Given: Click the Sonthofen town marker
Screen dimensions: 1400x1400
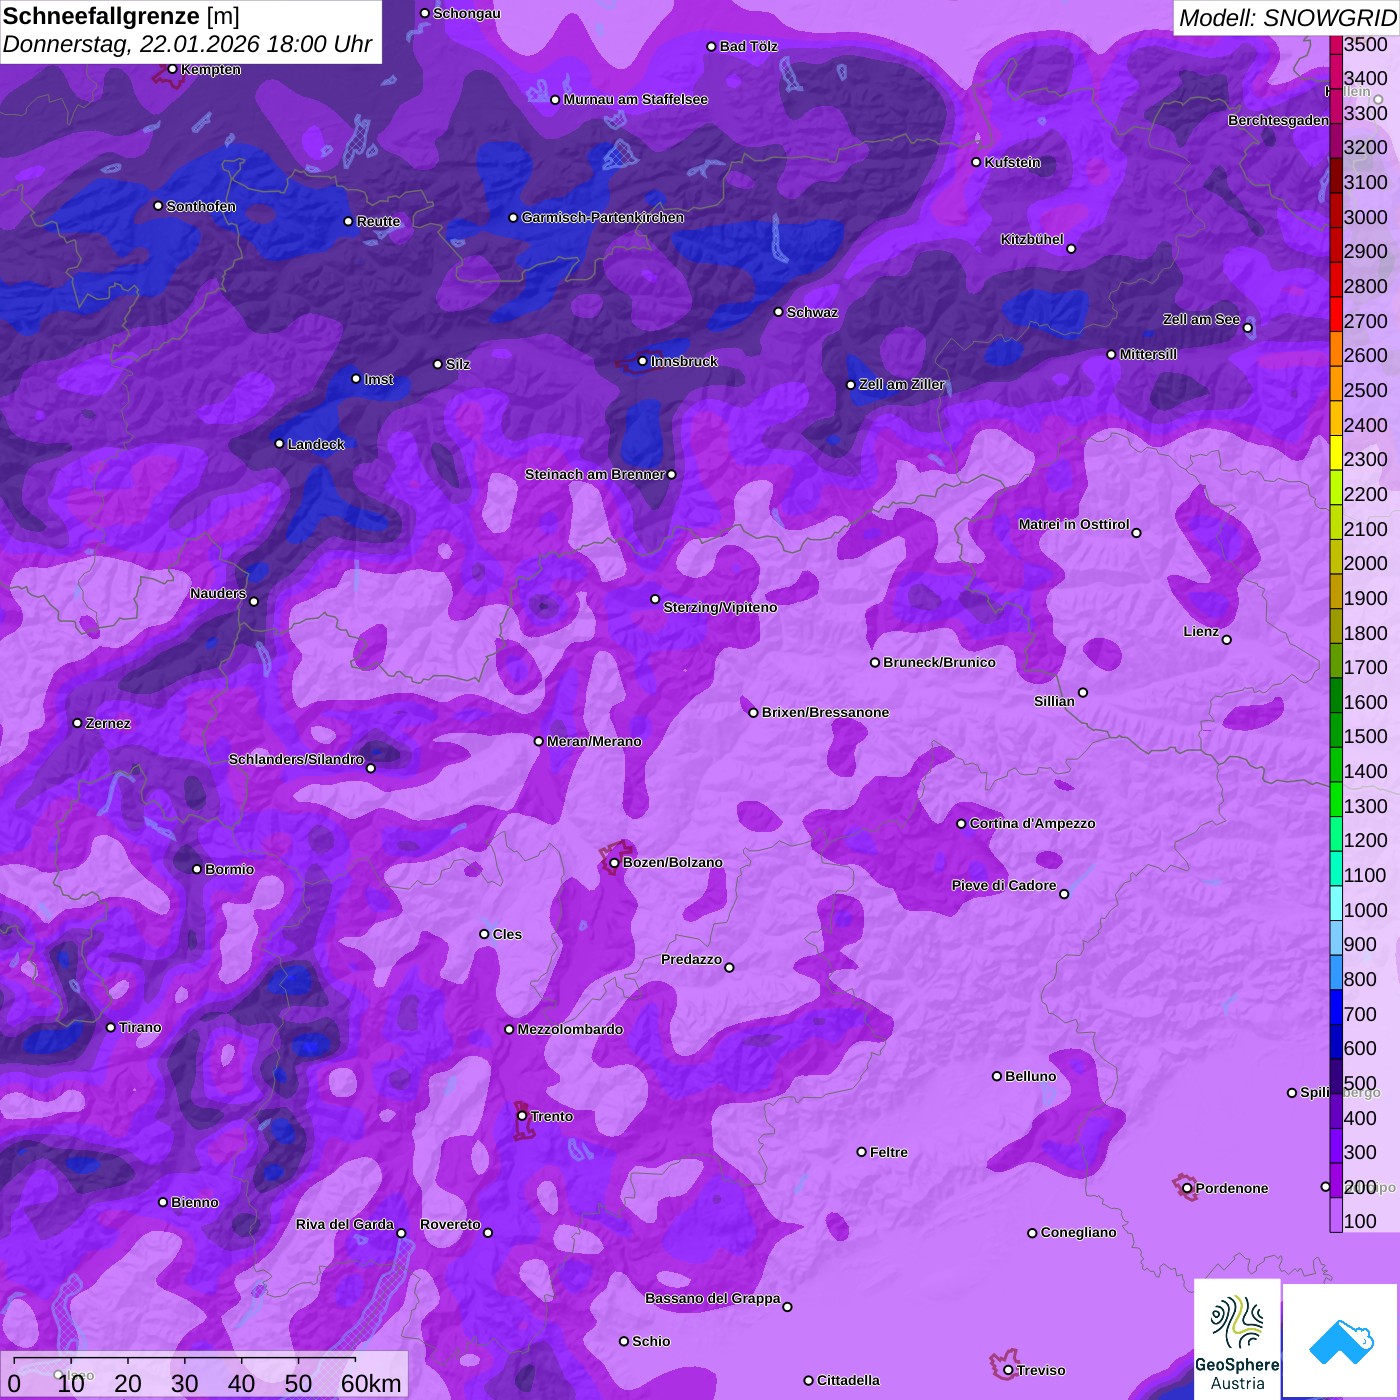Looking at the screenshot, I should tap(158, 206).
